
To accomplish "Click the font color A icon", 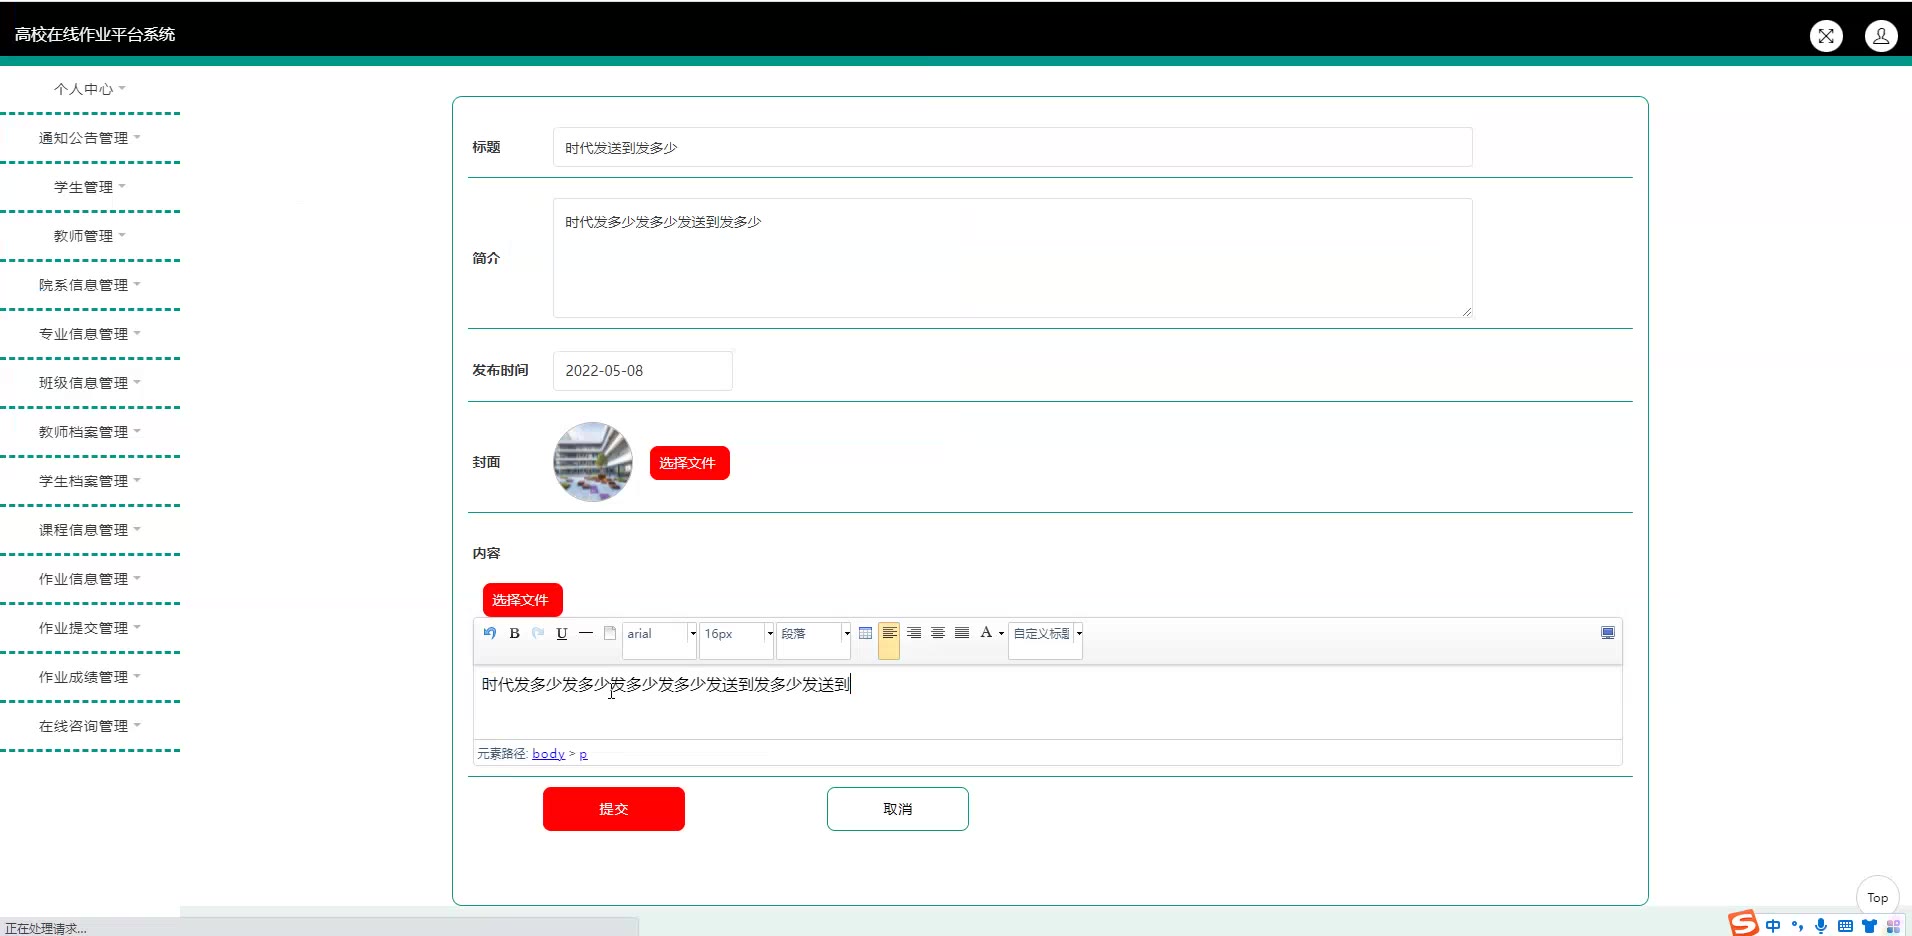I will 986,633.
